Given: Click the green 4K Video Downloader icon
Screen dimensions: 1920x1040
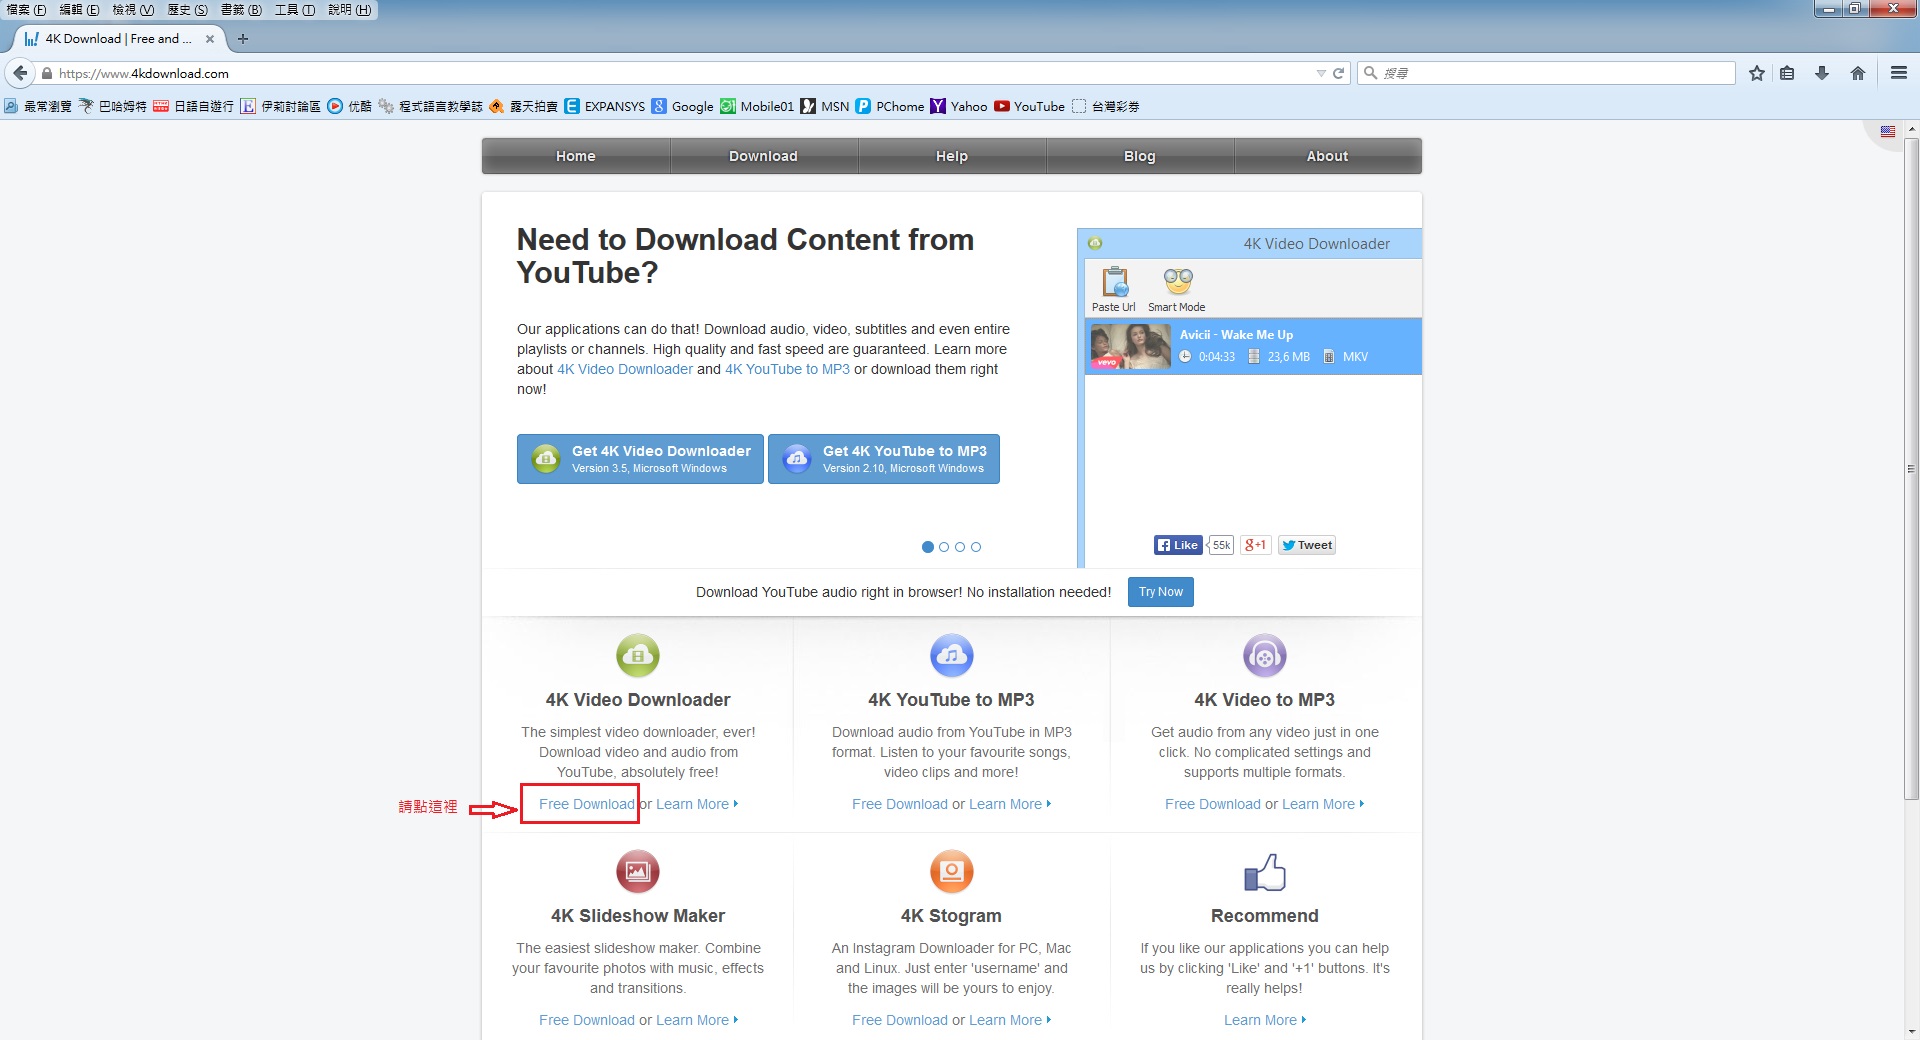Looking at the screenshot, I should click(638, 656).
